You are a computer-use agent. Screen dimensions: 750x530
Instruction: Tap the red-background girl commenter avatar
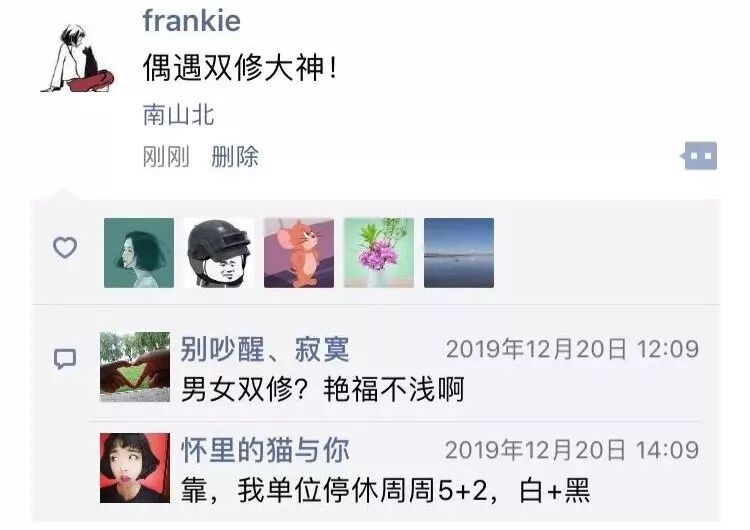135,468
